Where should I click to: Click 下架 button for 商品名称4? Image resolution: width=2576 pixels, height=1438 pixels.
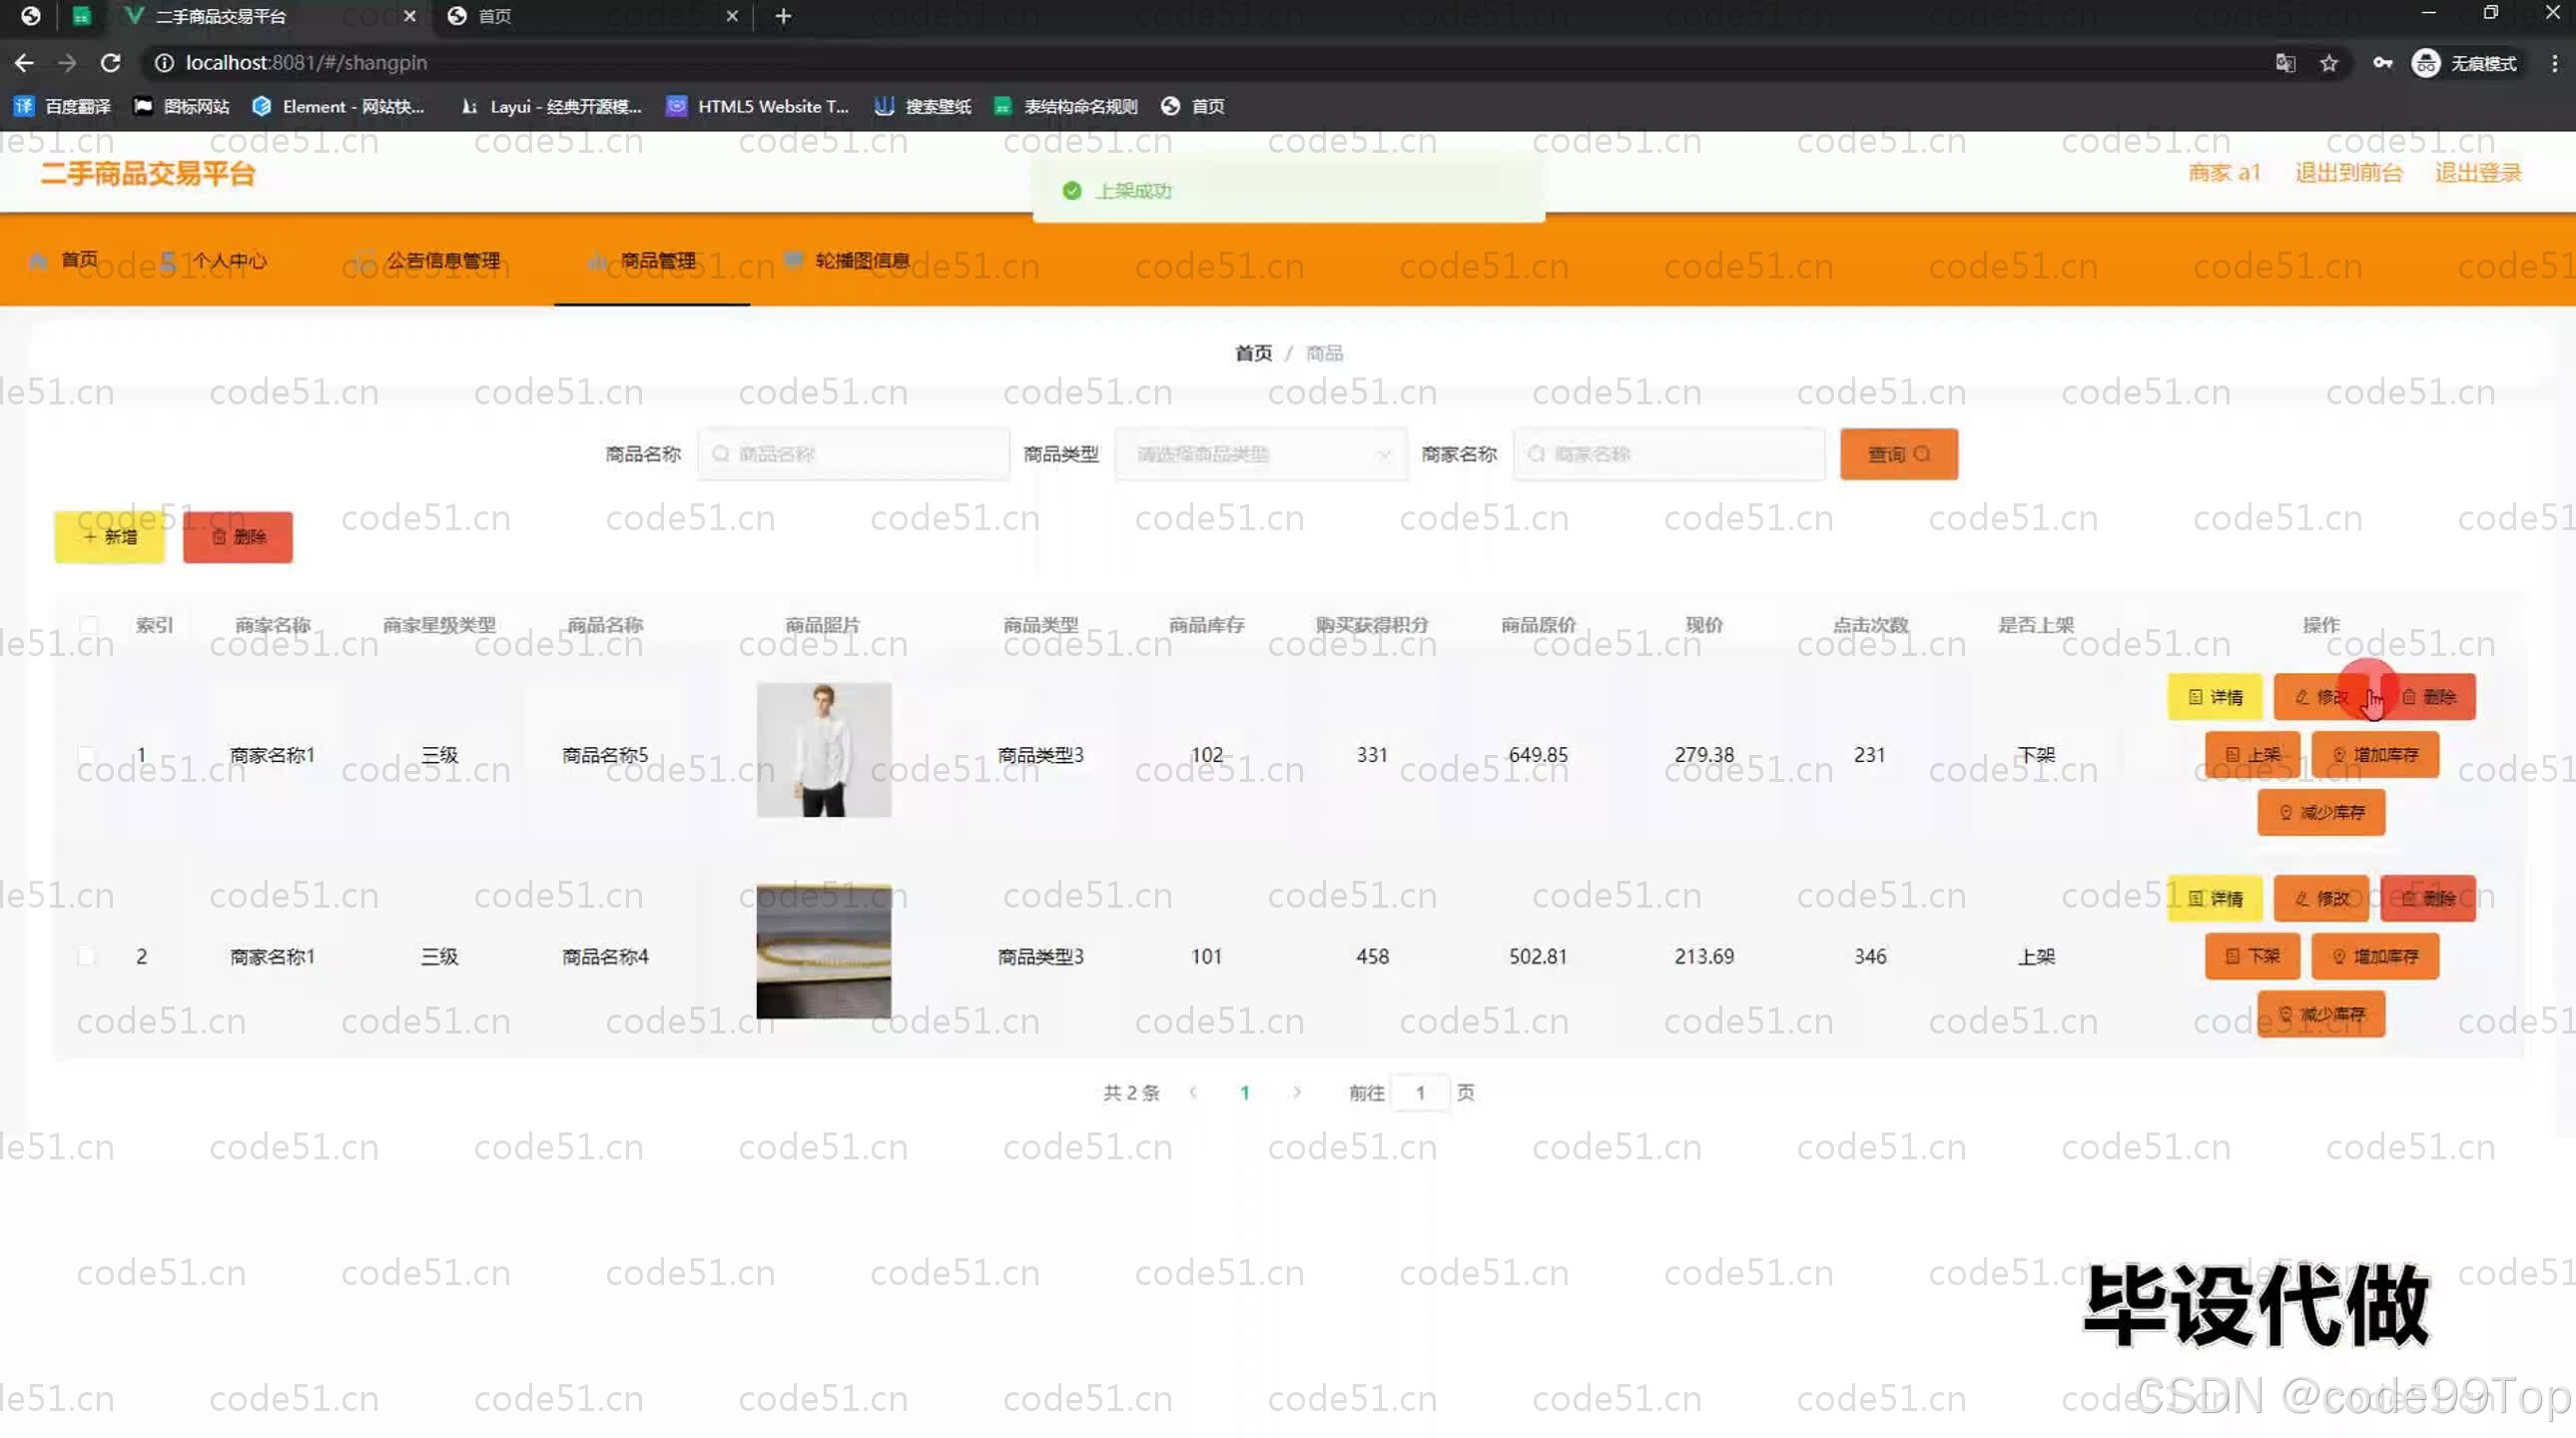(2252, 957)
